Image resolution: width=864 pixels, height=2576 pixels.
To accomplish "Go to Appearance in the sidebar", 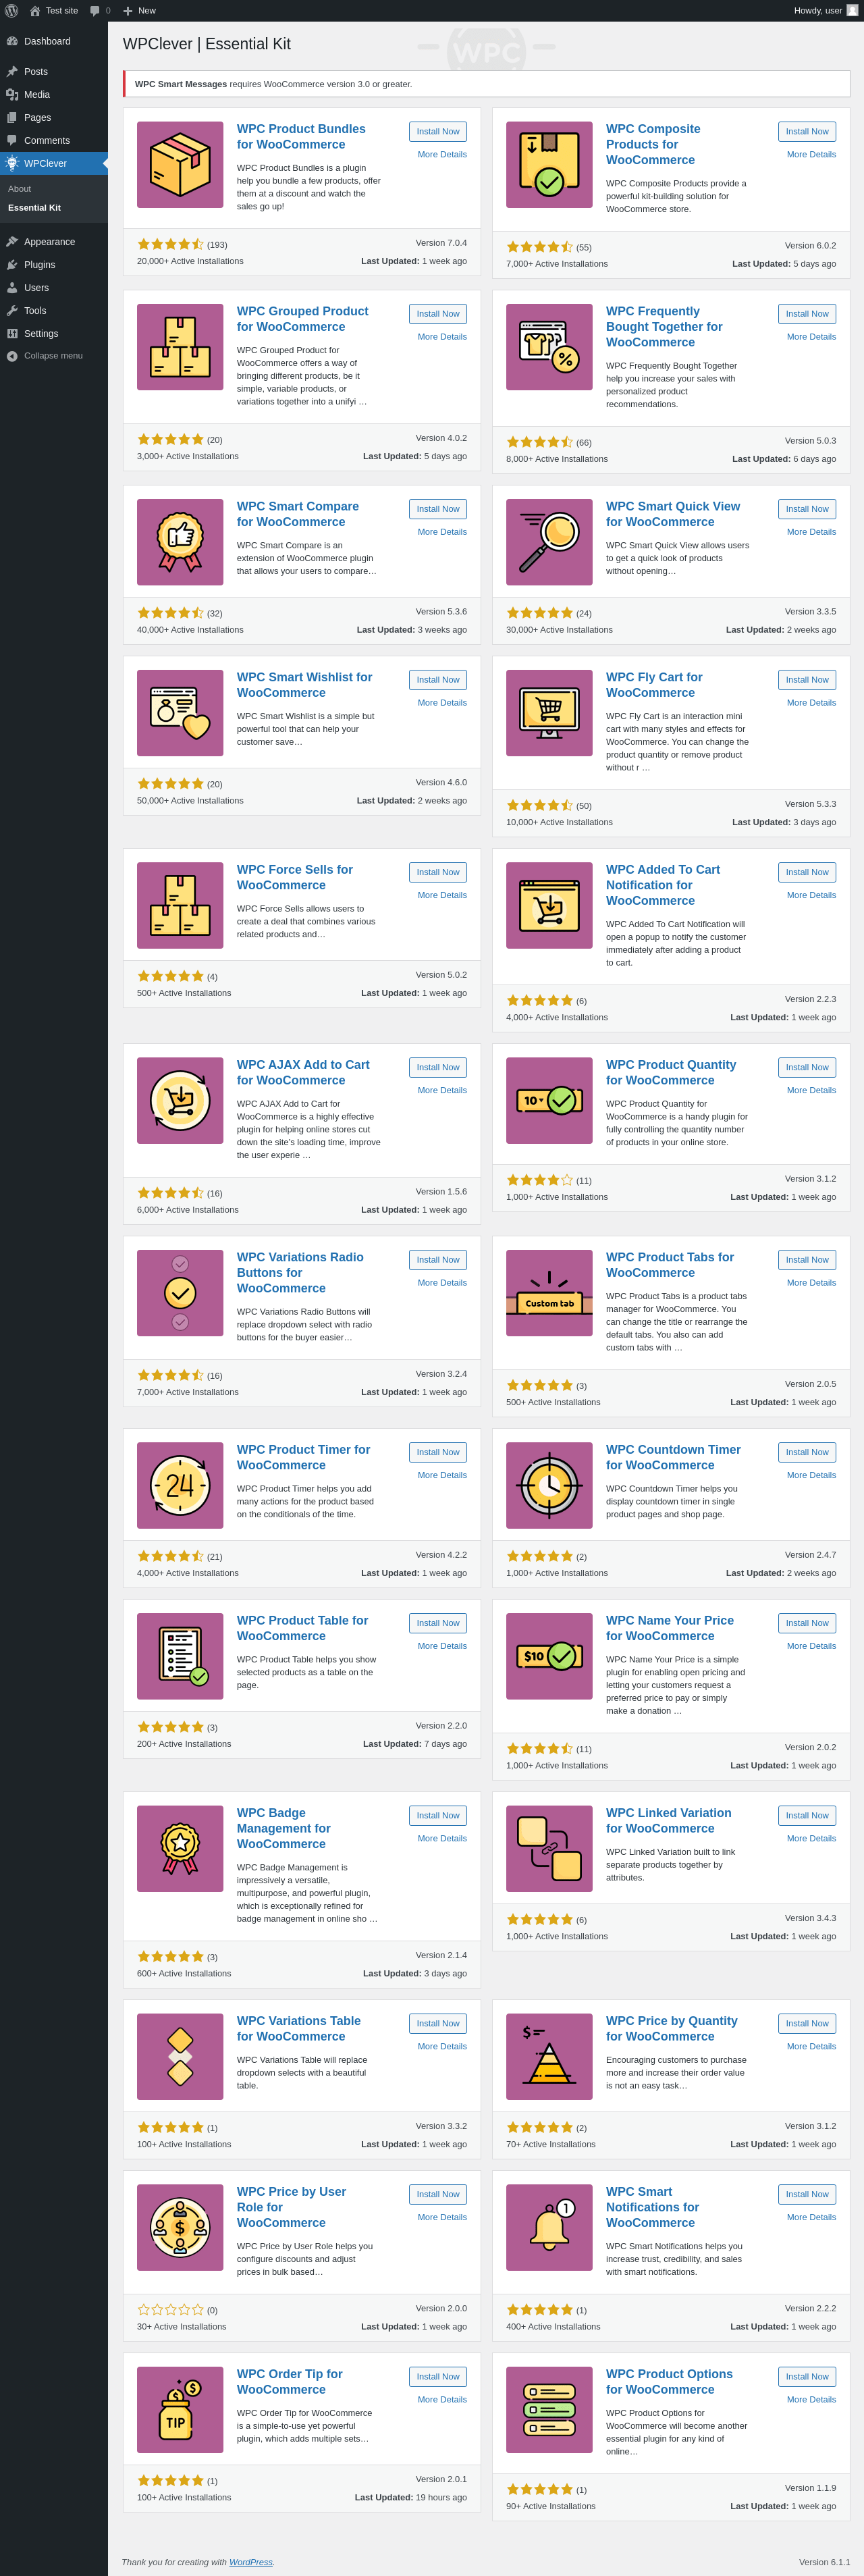I will (49, 242).
